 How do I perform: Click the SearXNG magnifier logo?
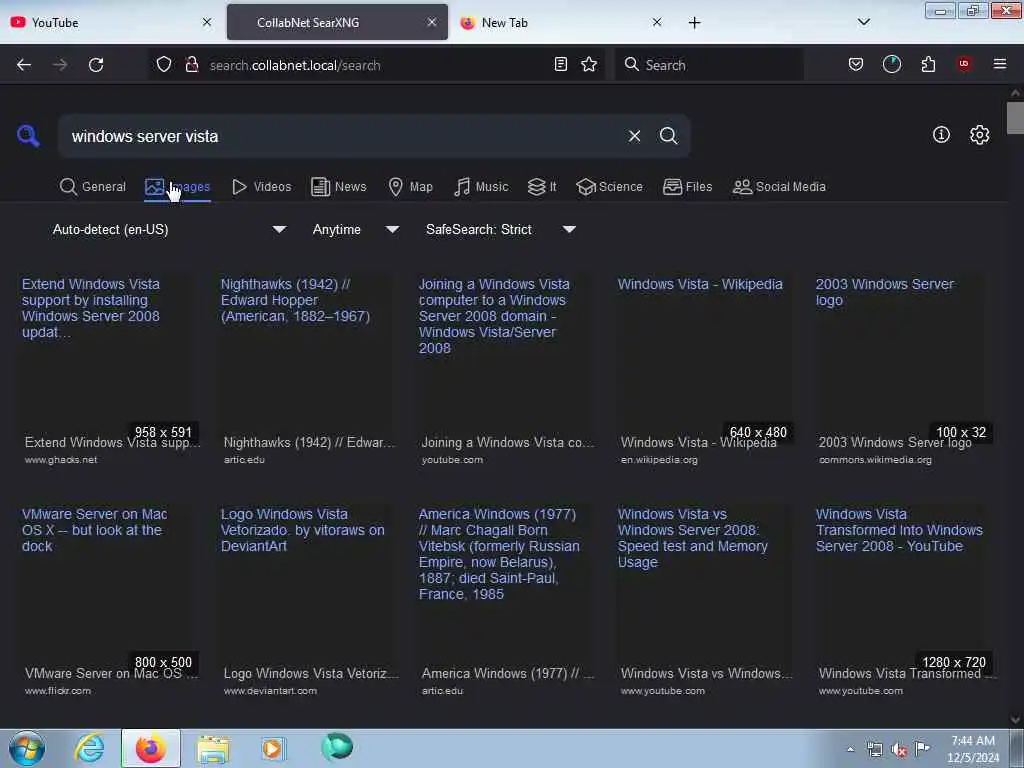point(28,136)
